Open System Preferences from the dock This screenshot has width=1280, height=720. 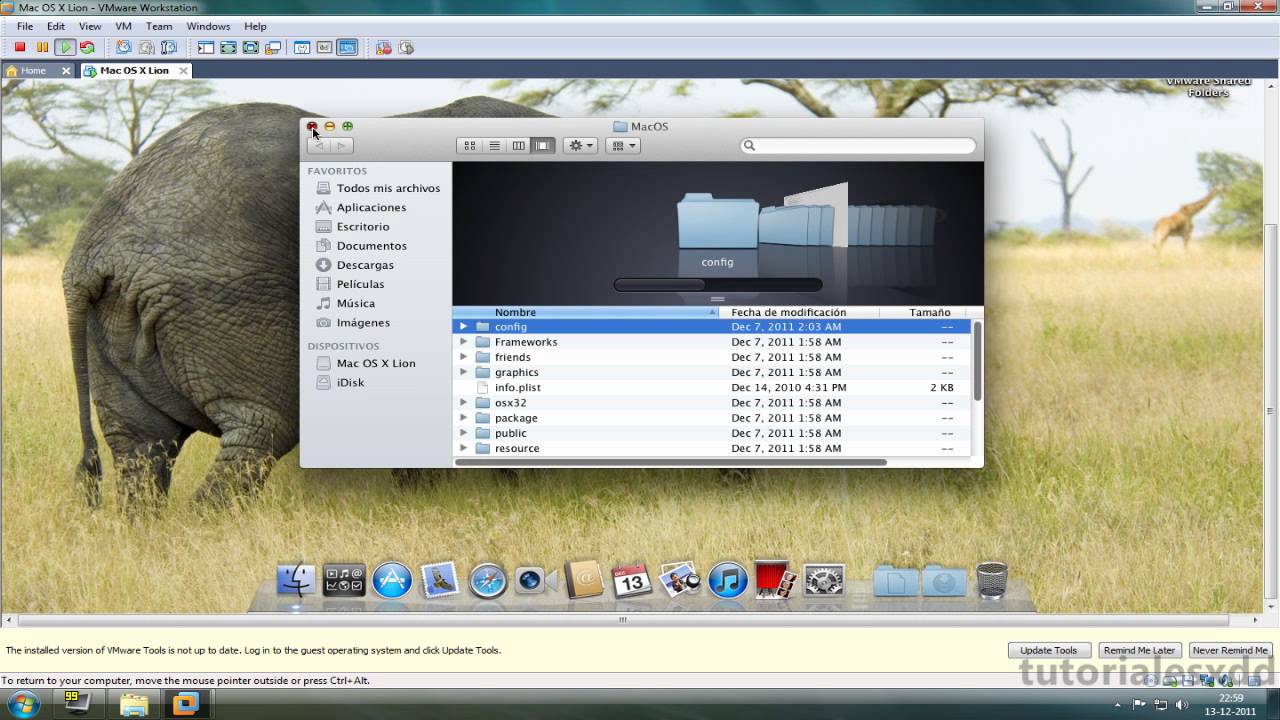pyautogui.click(x=824, y=580)
